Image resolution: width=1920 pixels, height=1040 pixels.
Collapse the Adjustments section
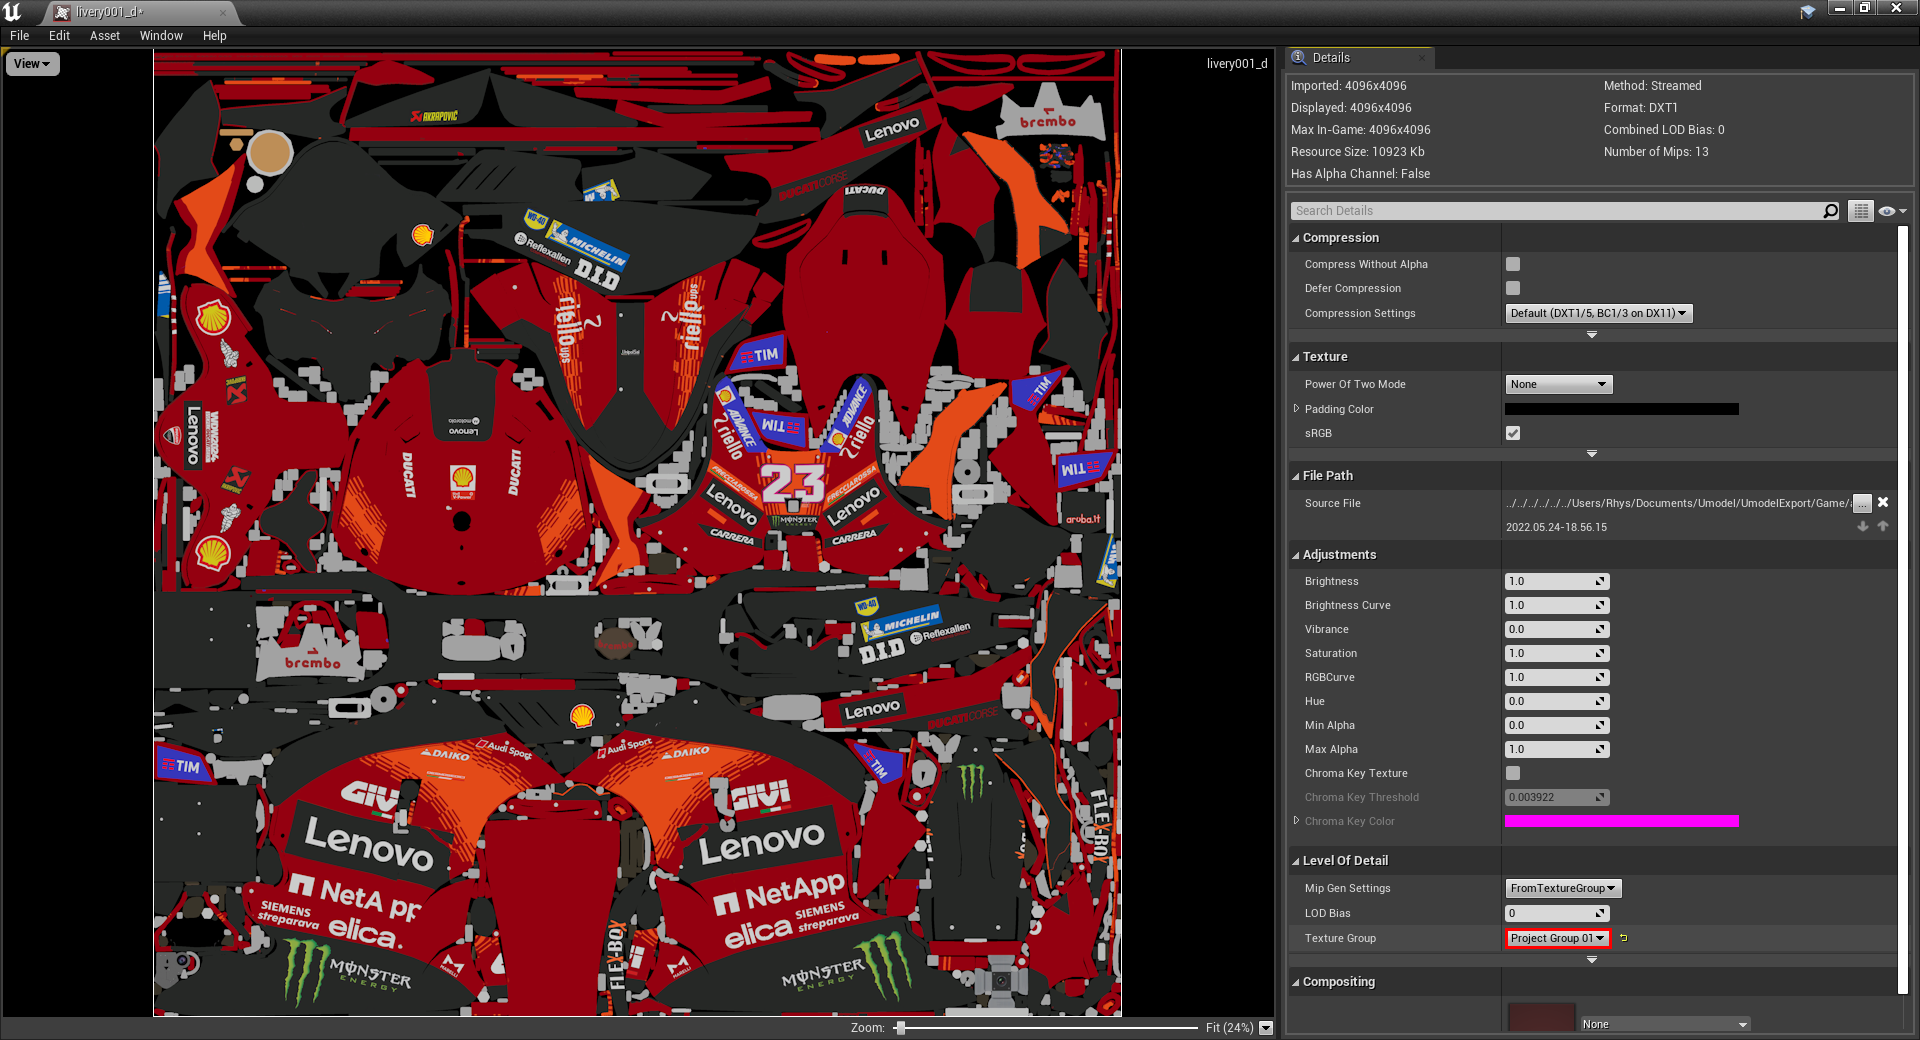pyautogui.click(x=1296, y=555)
